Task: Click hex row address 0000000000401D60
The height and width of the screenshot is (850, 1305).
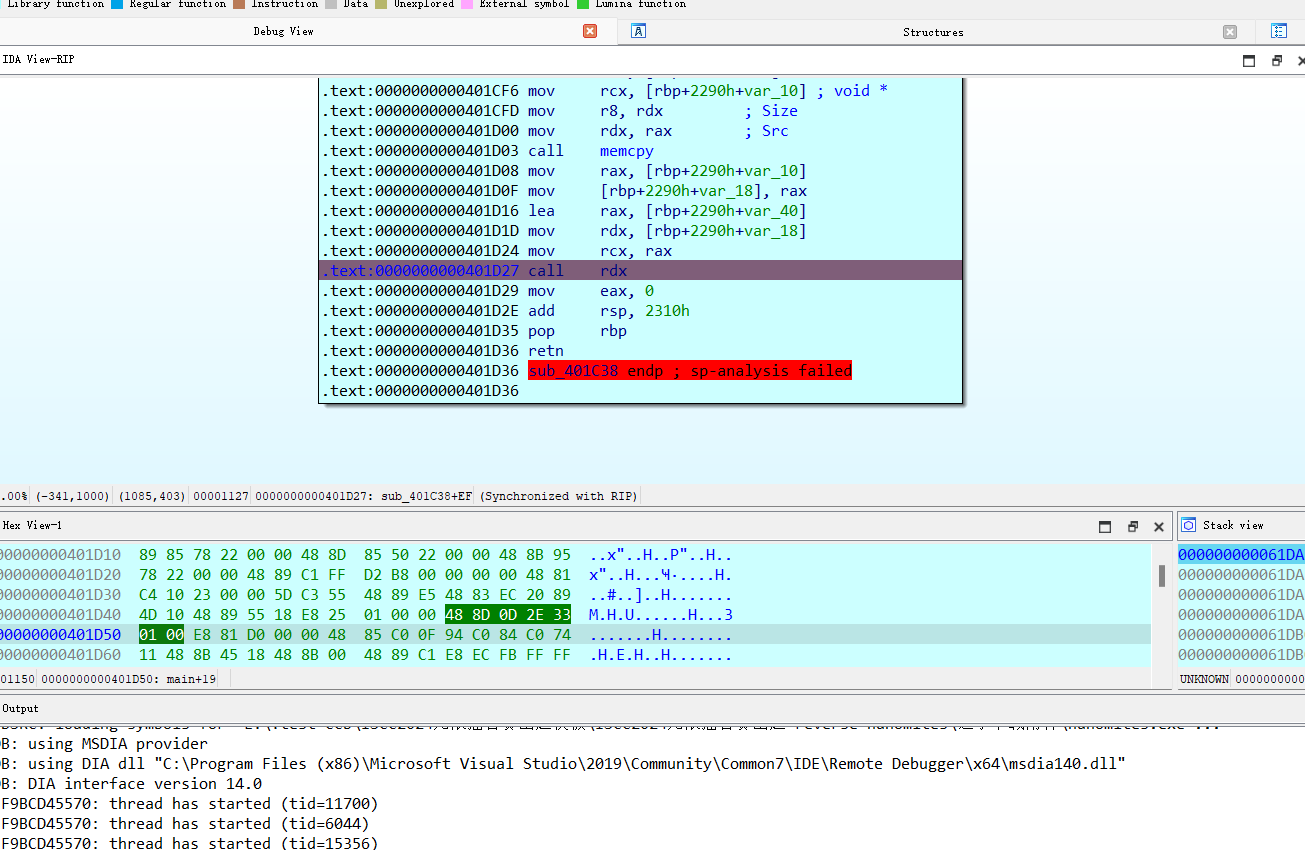Action: pyautogui.click(x=60, y=655)
